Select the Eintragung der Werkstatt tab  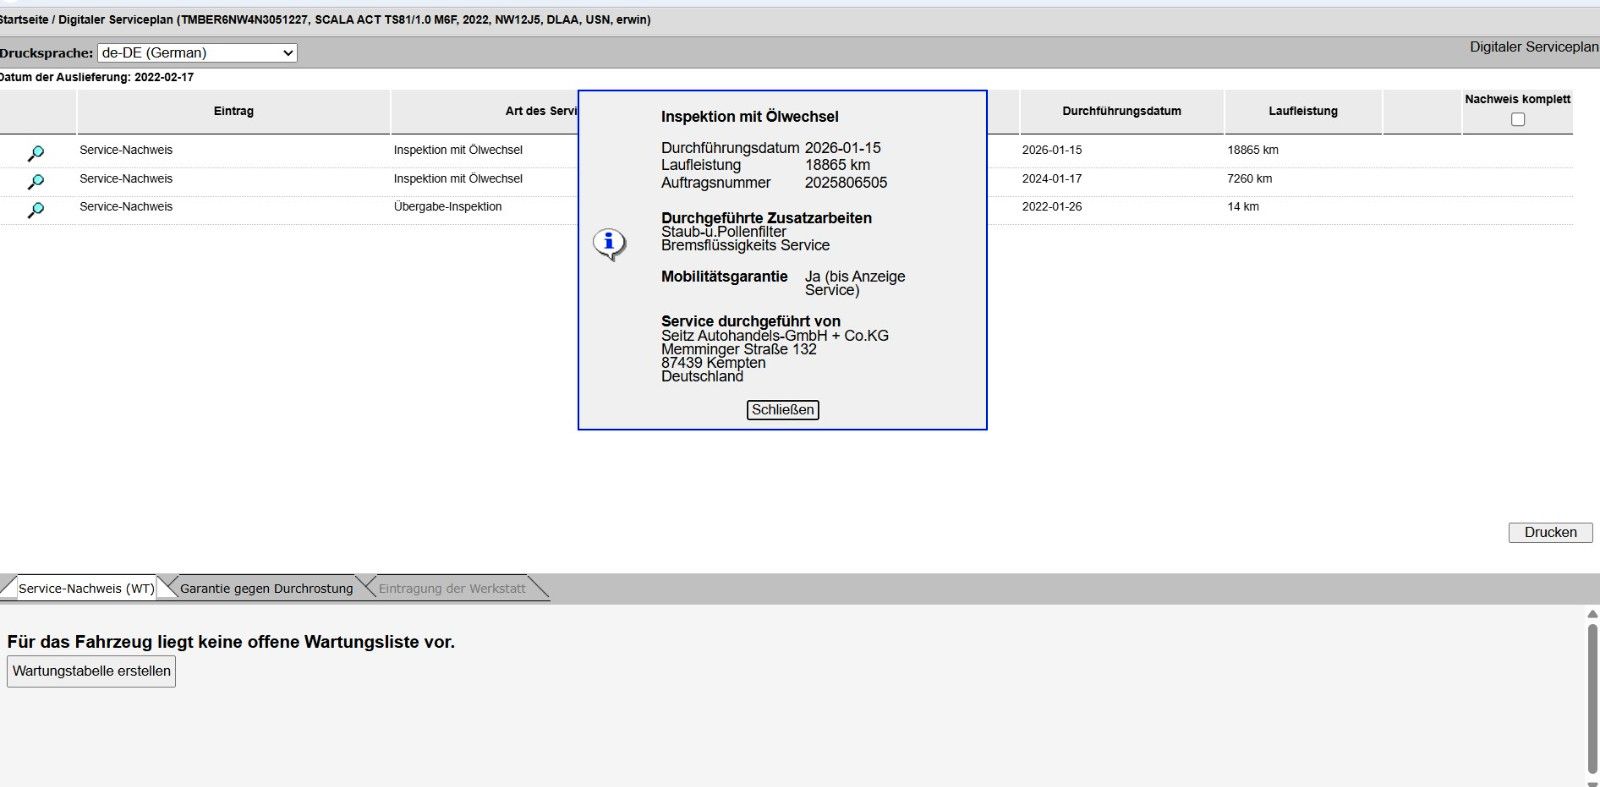coord(452,589)
